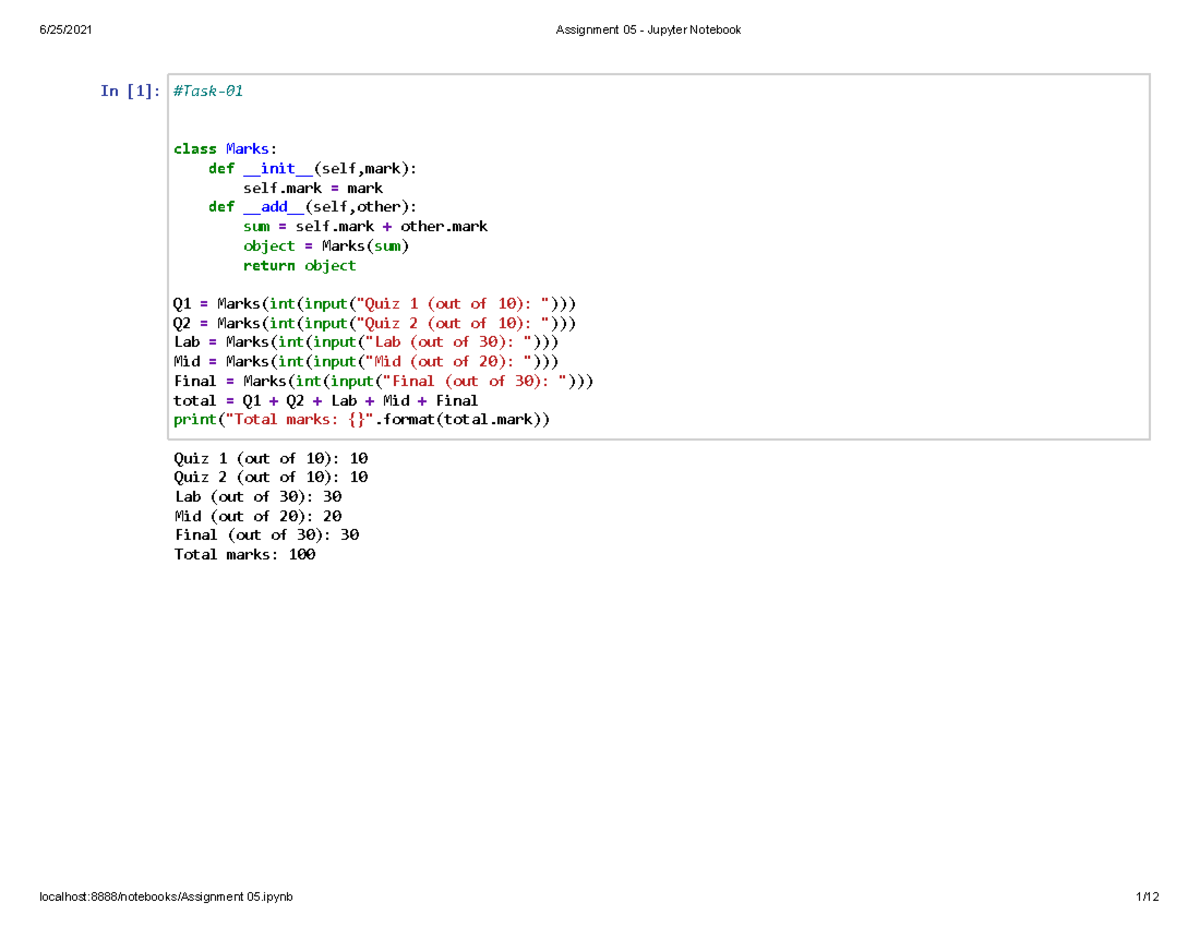Viewport: 1200px width, 927px height.
Task: Click output line "Final (out of 30): 30"
Action: [x=267, y=535]
